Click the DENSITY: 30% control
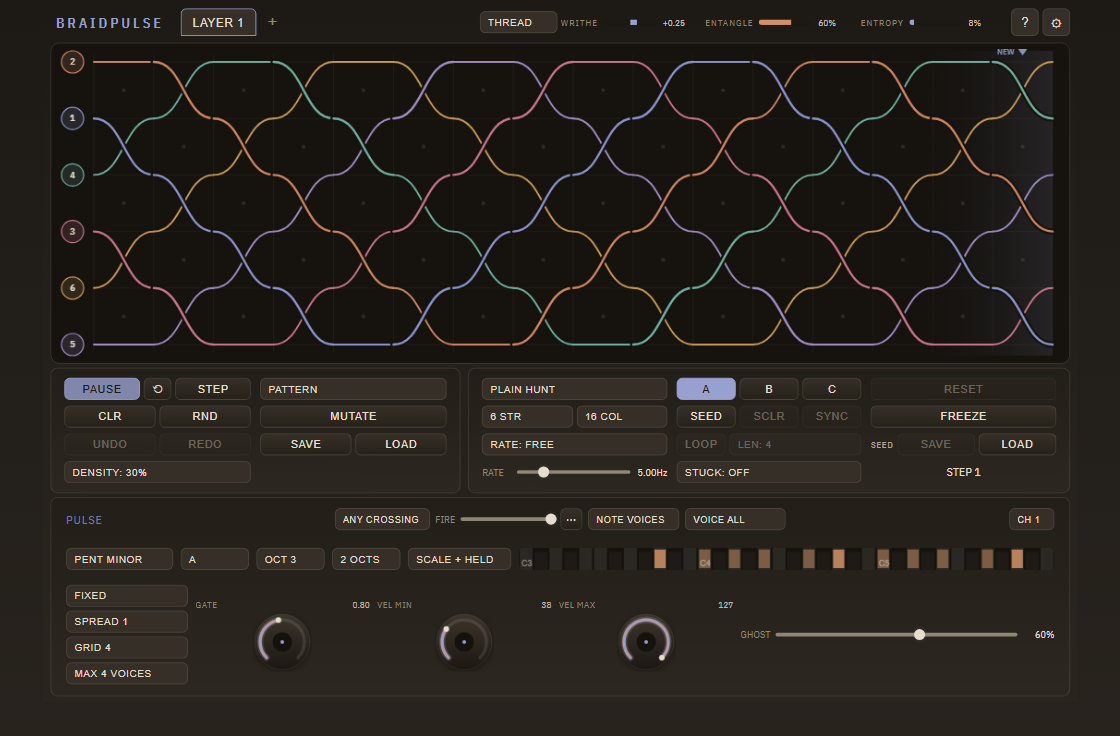 click(157, 472)
